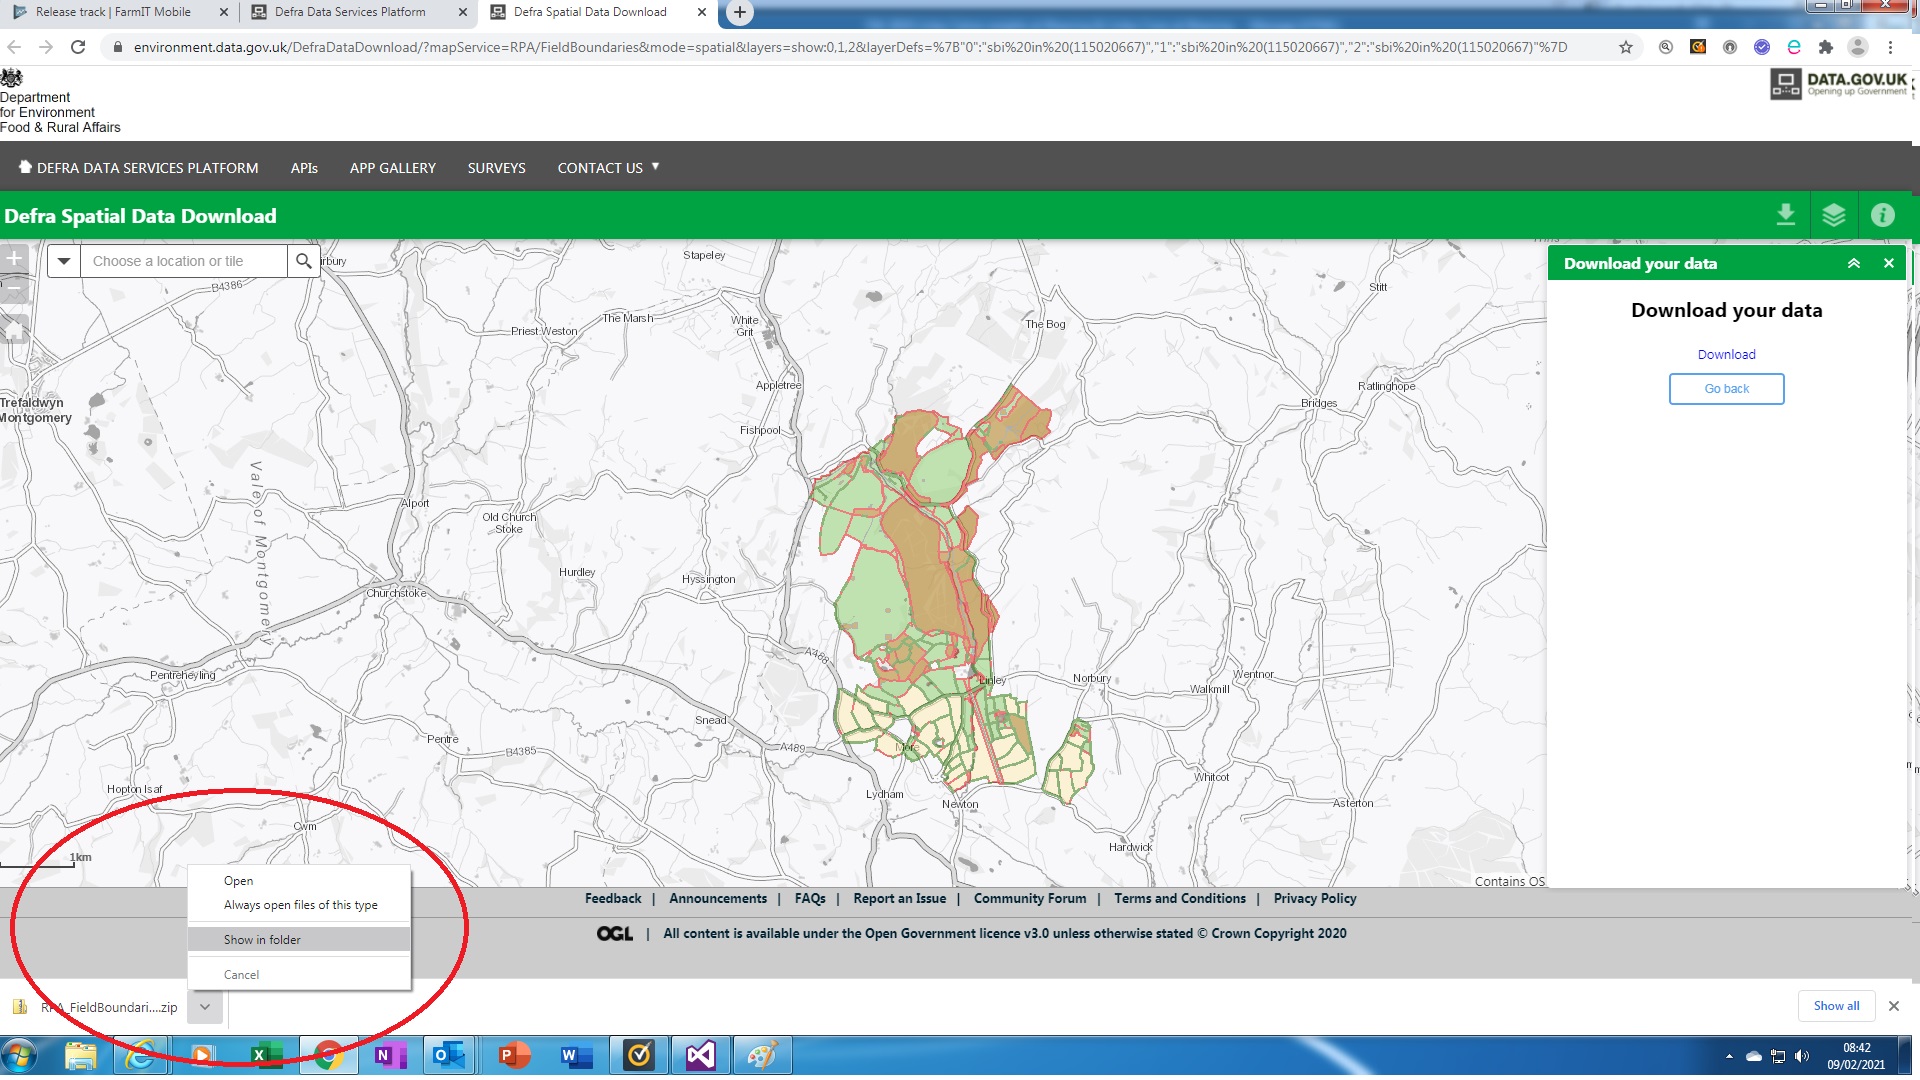The height and width of the screenshot is (1080, 1920).
Task: Click the RPA_FieldBoundari....zip download file icon
Action: pos(16,1006)
